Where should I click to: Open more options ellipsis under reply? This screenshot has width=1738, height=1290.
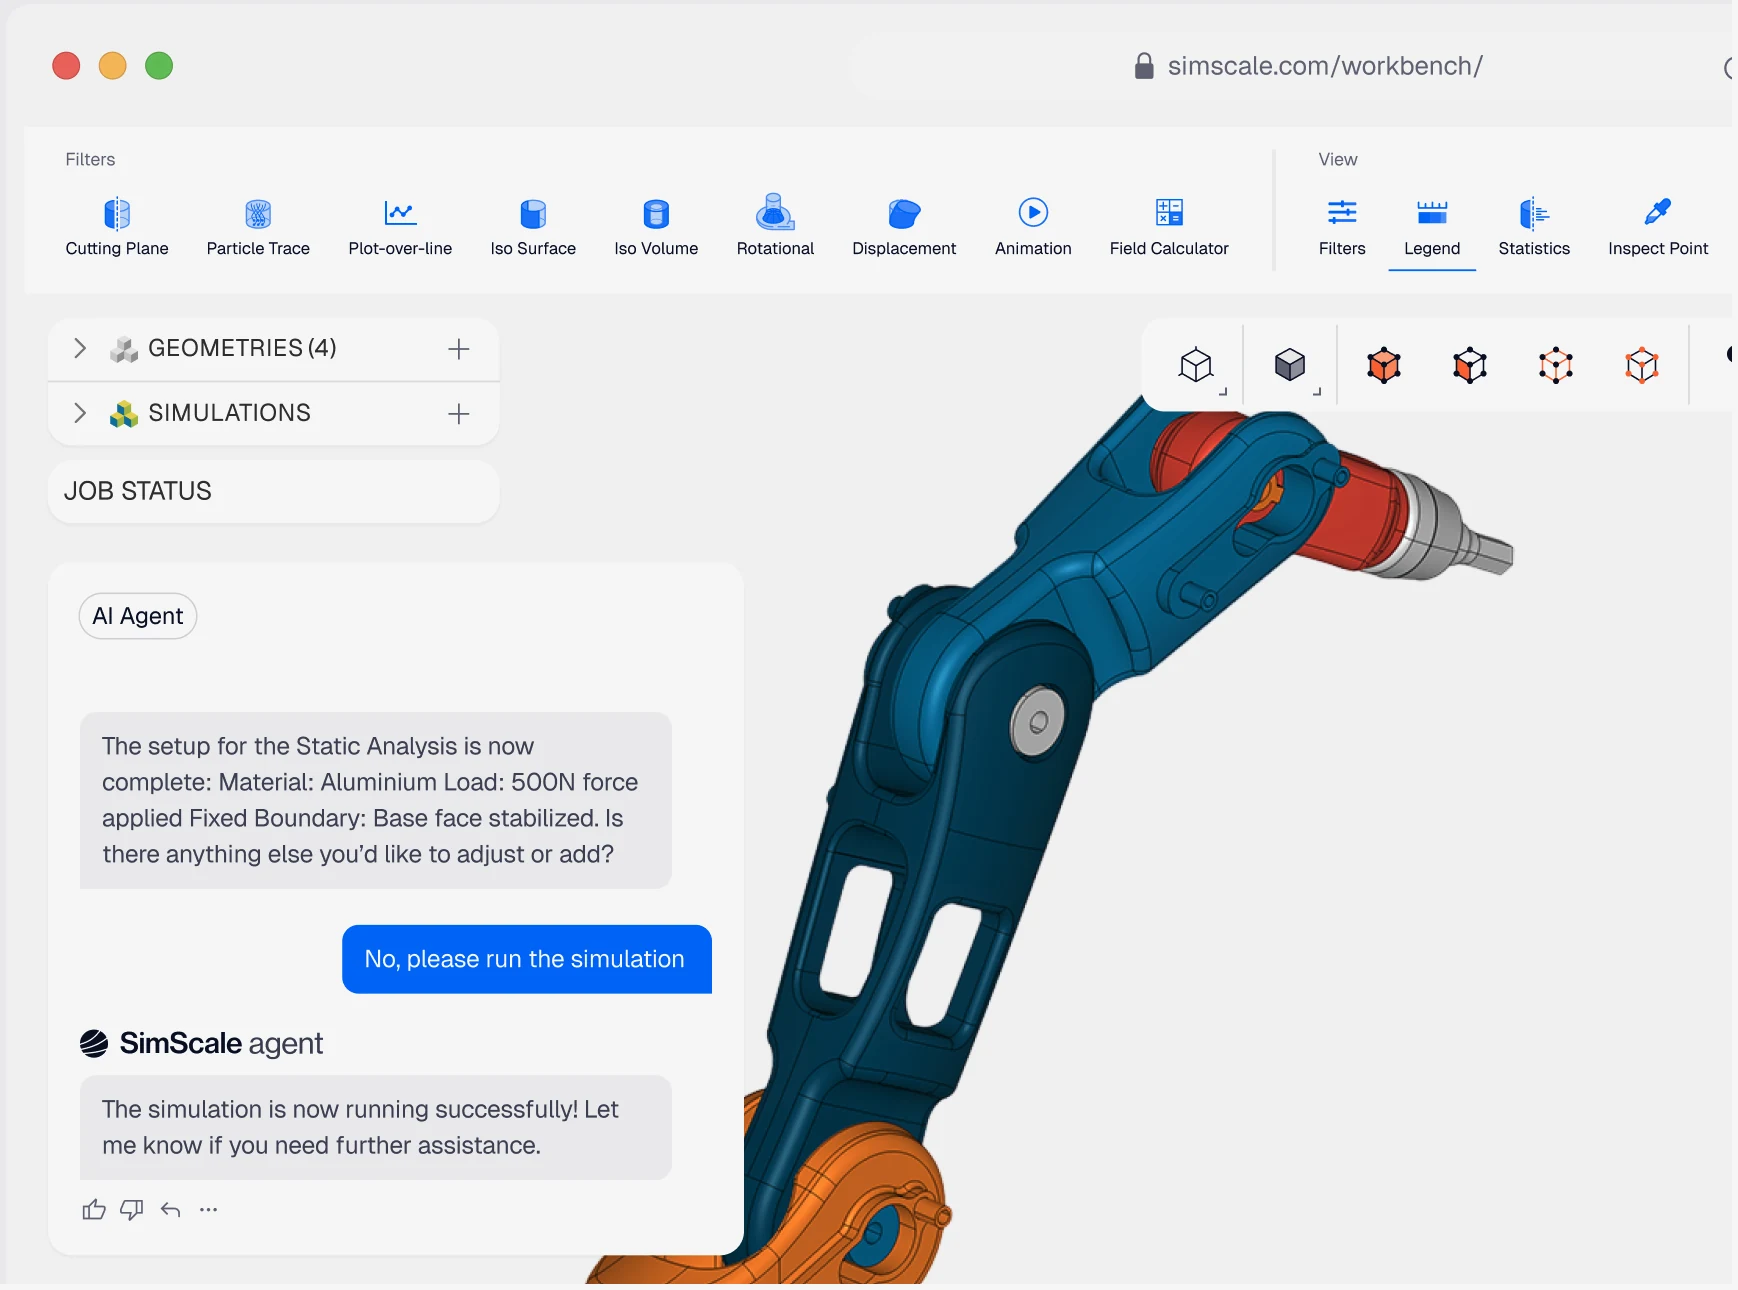[208, 1210]
